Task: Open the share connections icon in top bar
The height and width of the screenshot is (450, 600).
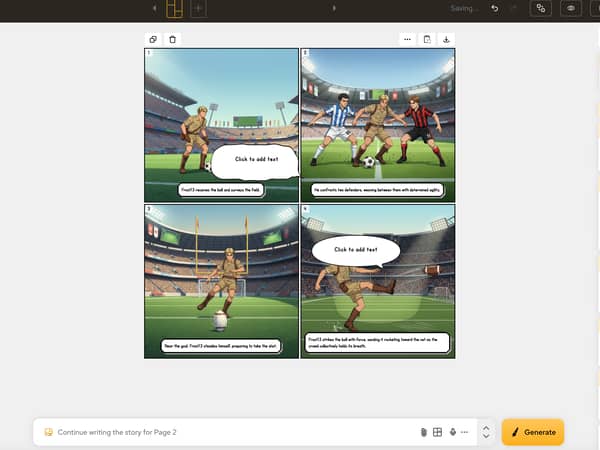Action: tap(541, 8)
